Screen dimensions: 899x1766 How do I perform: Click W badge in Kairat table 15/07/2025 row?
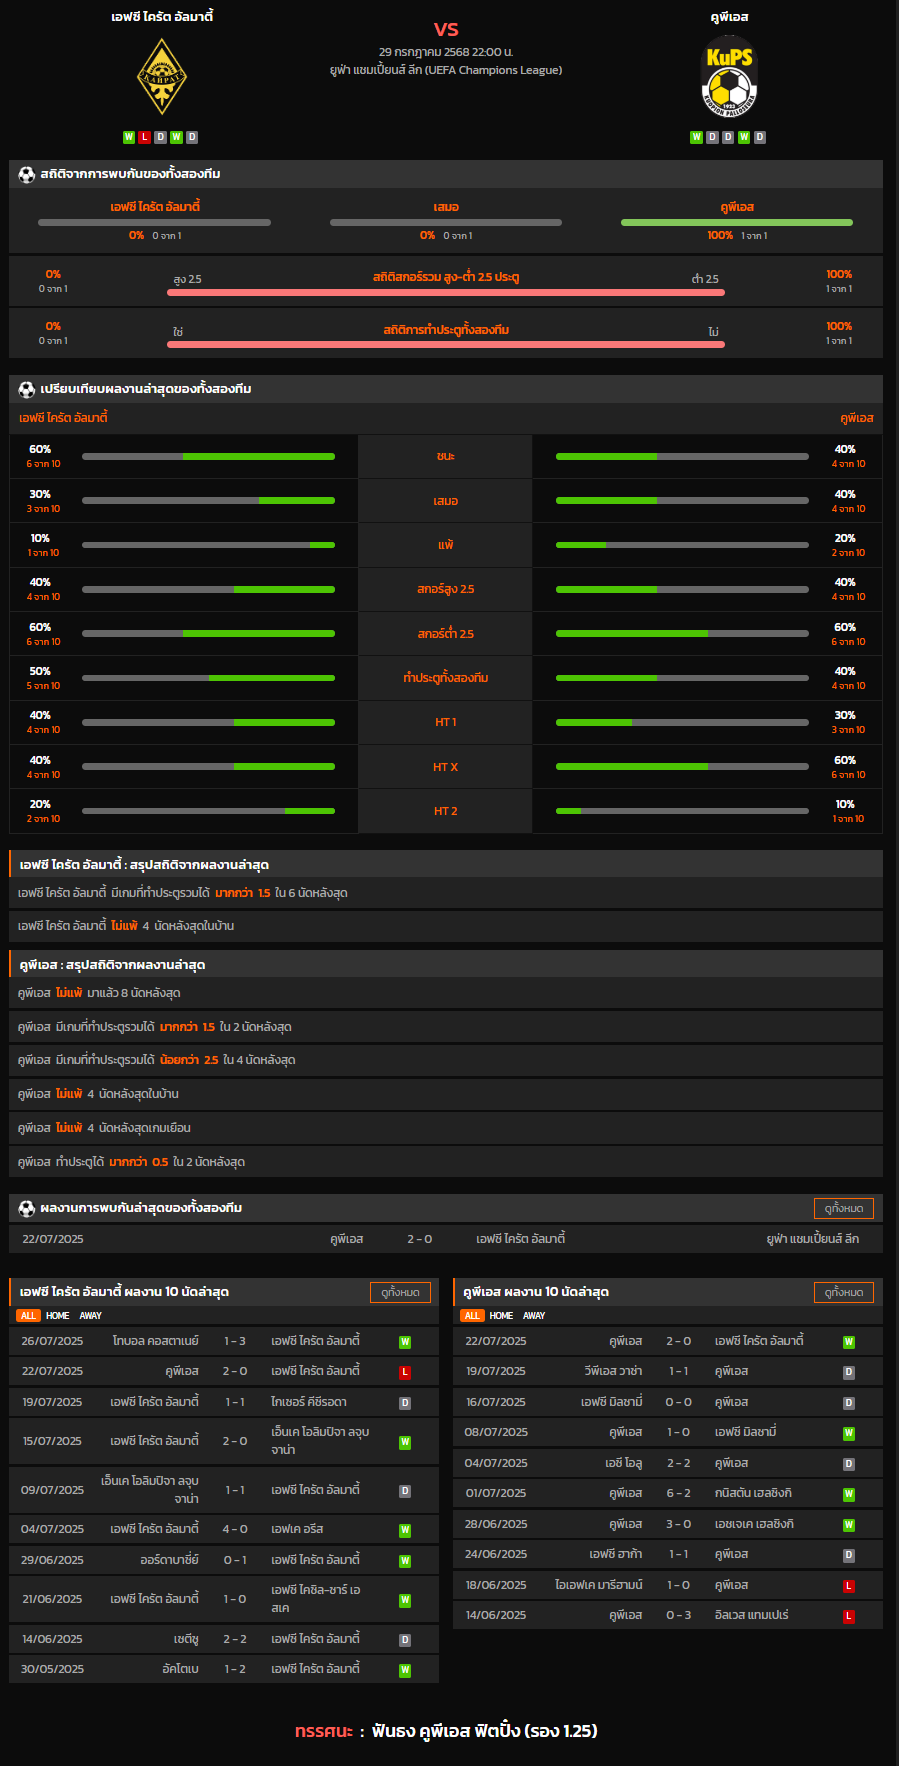point(405,1442)
